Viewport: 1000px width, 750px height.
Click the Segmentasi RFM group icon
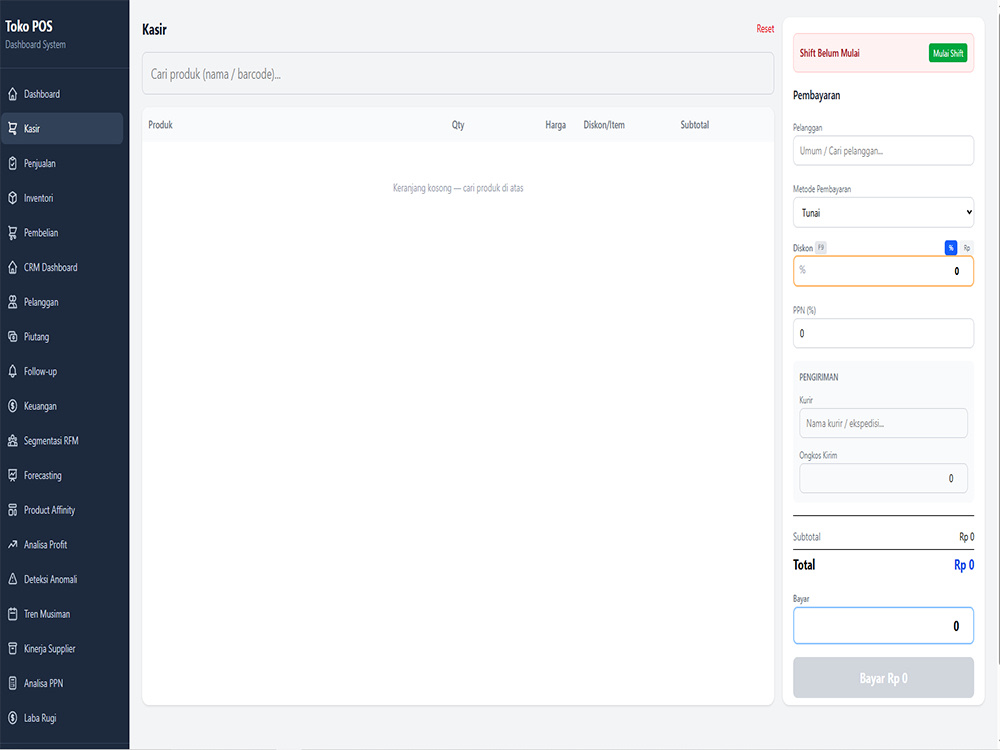pyautogui.click(x=13, y=441)
